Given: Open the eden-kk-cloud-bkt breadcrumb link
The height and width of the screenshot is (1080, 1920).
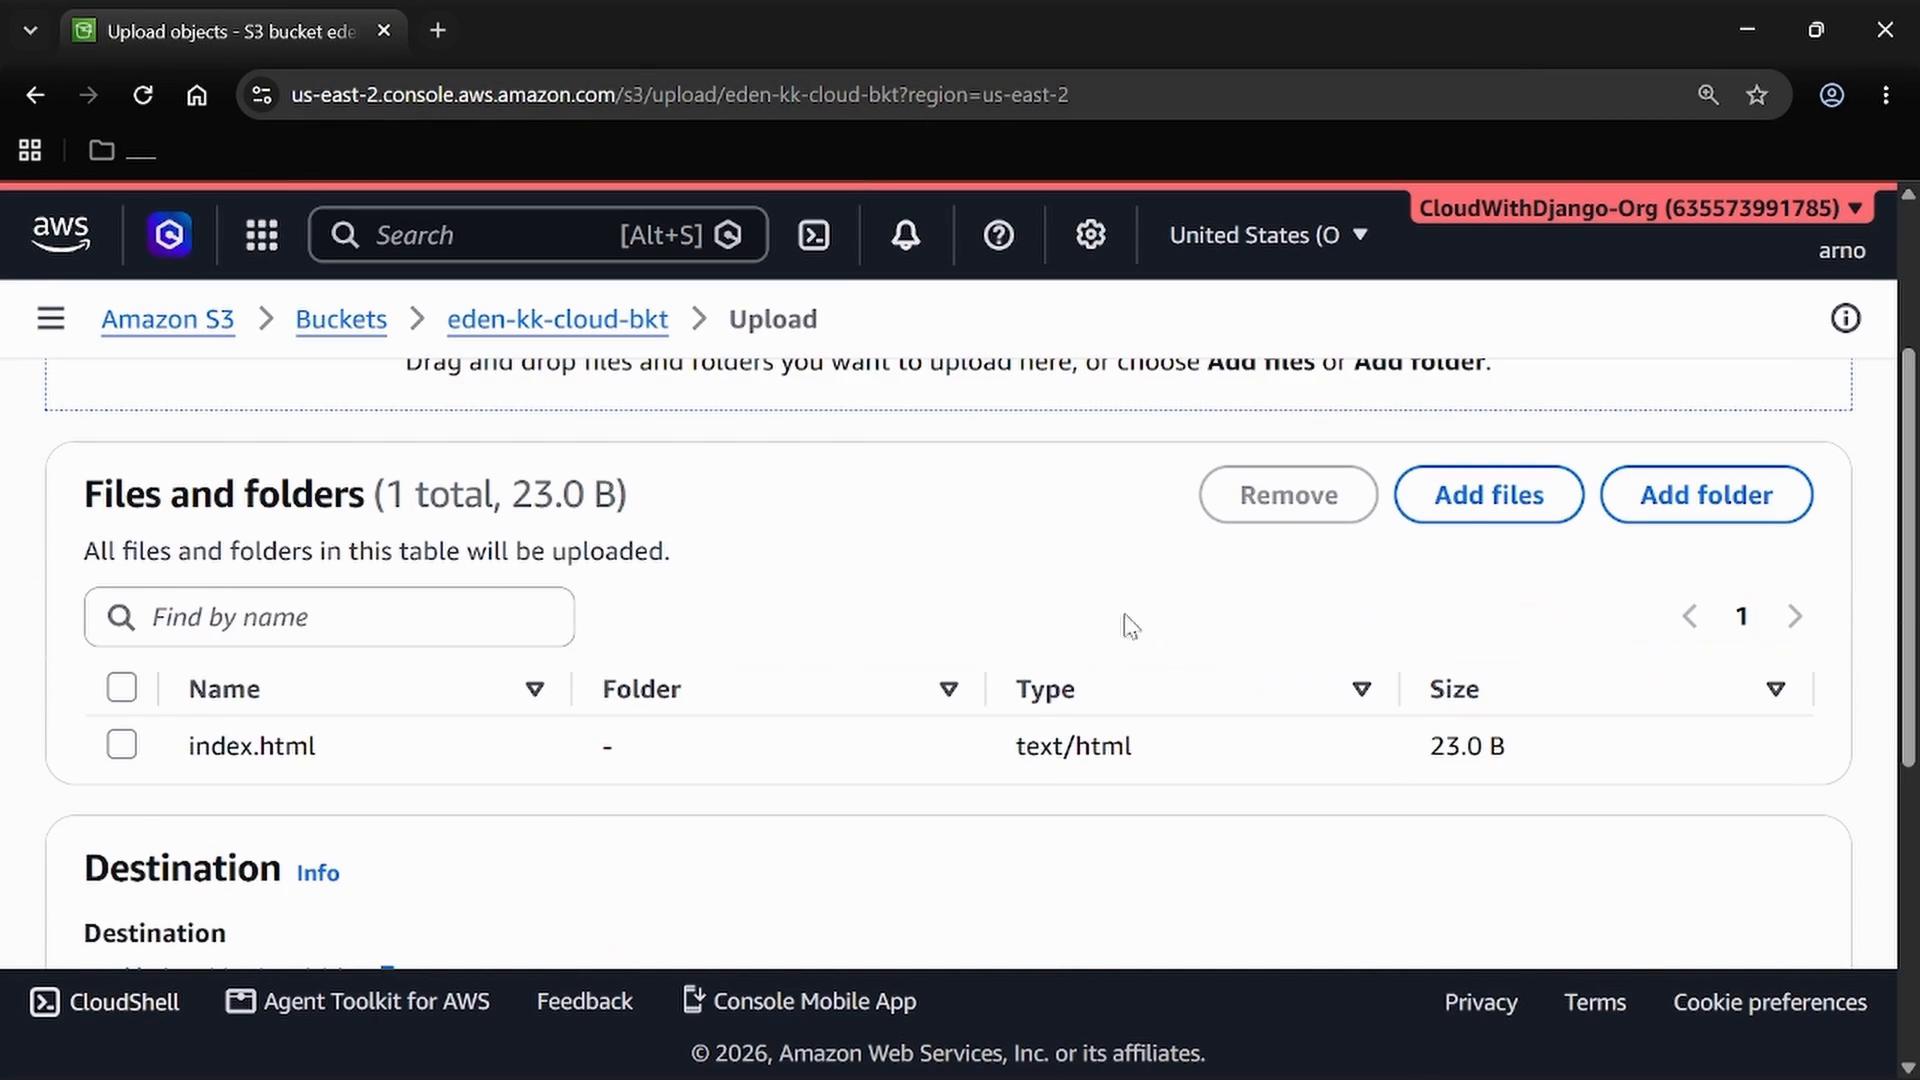Looking at the screenshot, I should click(x=557, y=319).
